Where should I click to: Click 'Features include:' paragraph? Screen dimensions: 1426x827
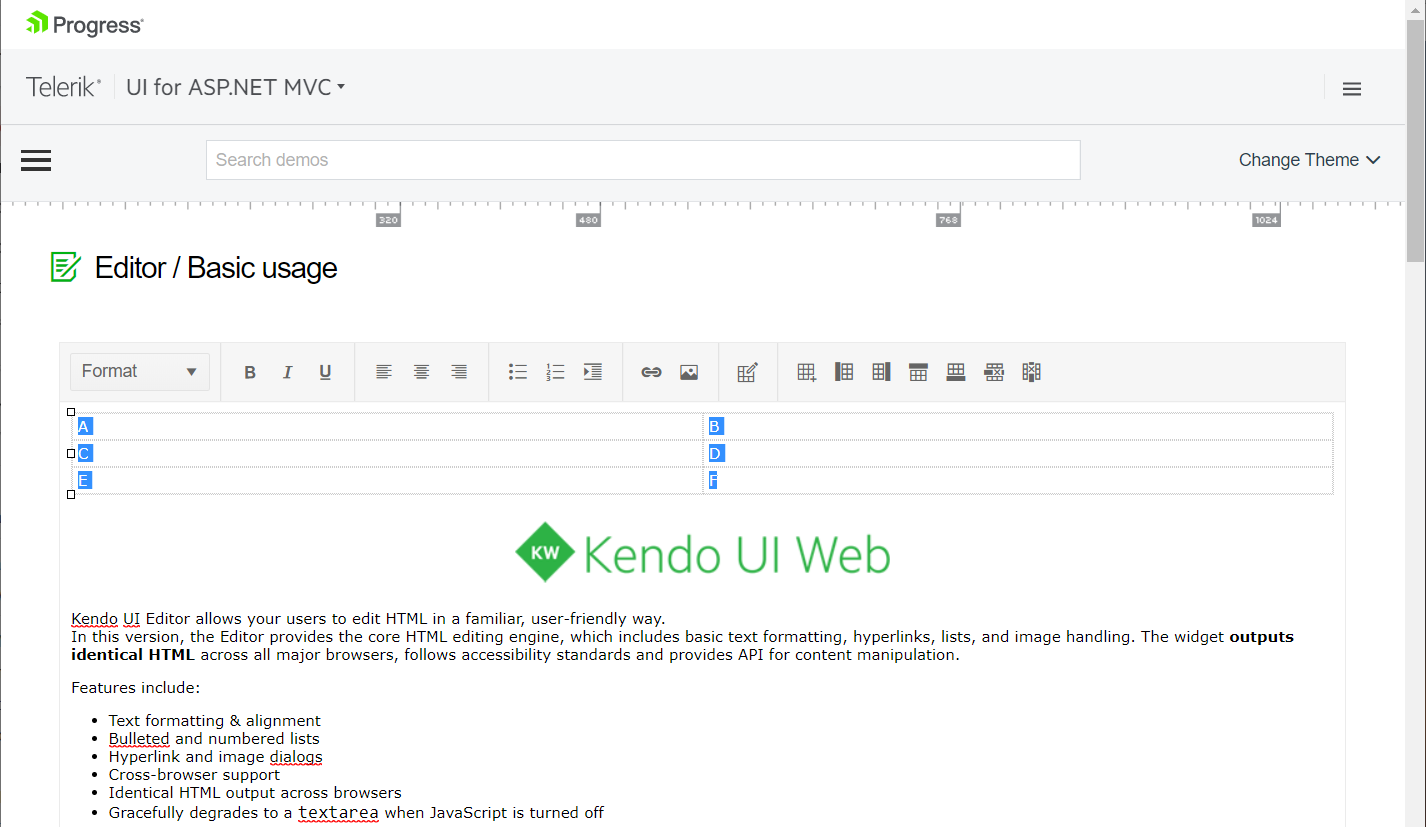pyautogui.click(x=136, y=688)
